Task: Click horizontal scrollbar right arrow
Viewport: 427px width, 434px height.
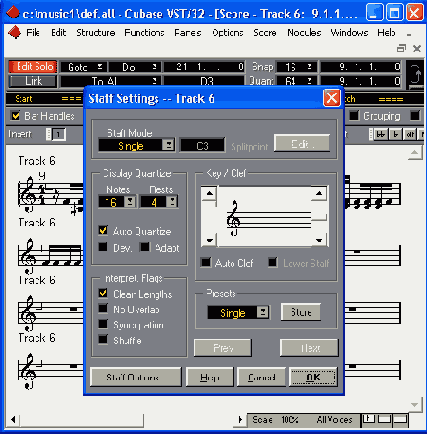Action: coord(240,419)
